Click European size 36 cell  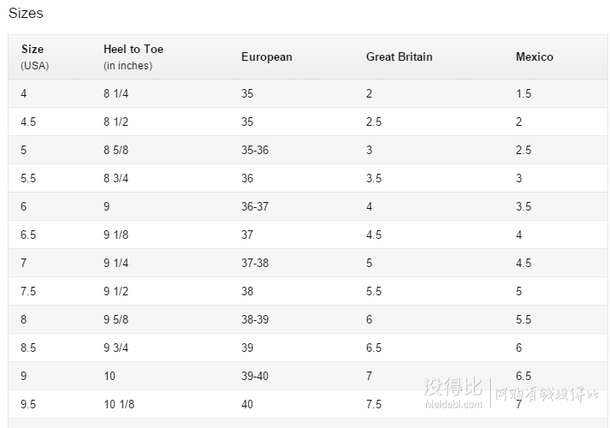click(x=247, y=179)
